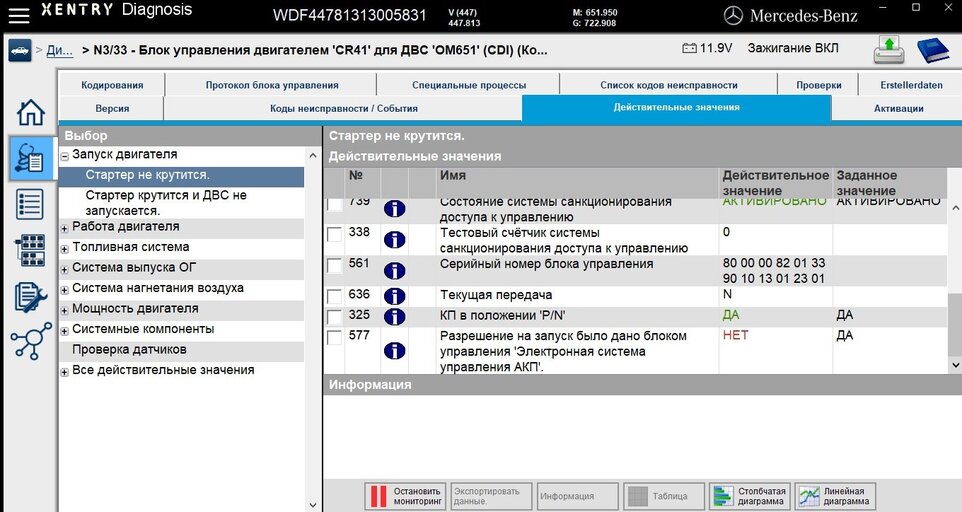Expand the Система выпуска ОГ node
The width and height of the screenshot is (962, 512).
point(64,269)
